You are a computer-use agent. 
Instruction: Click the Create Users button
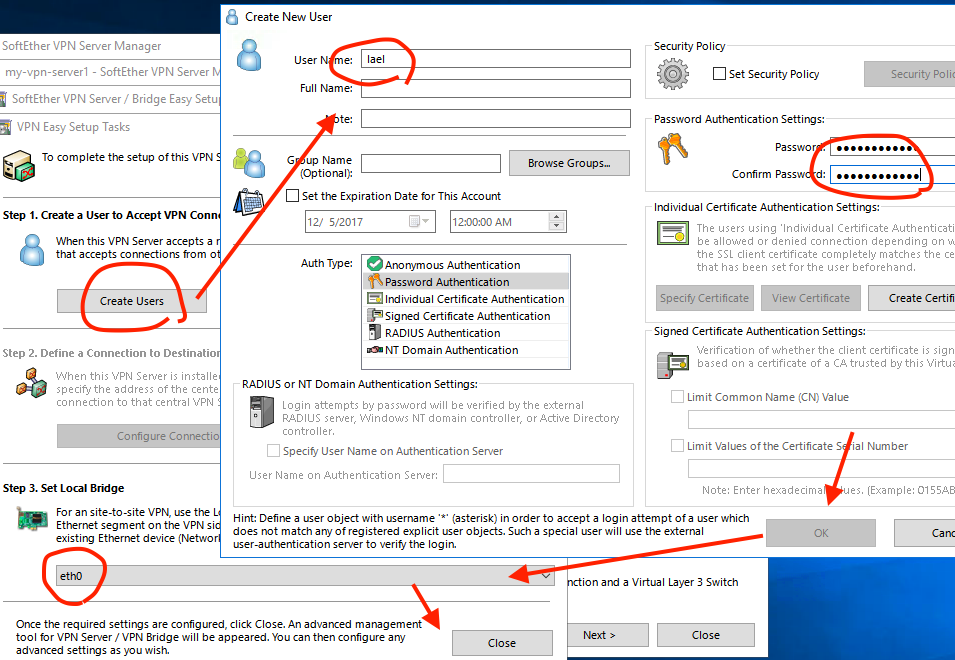132,301
